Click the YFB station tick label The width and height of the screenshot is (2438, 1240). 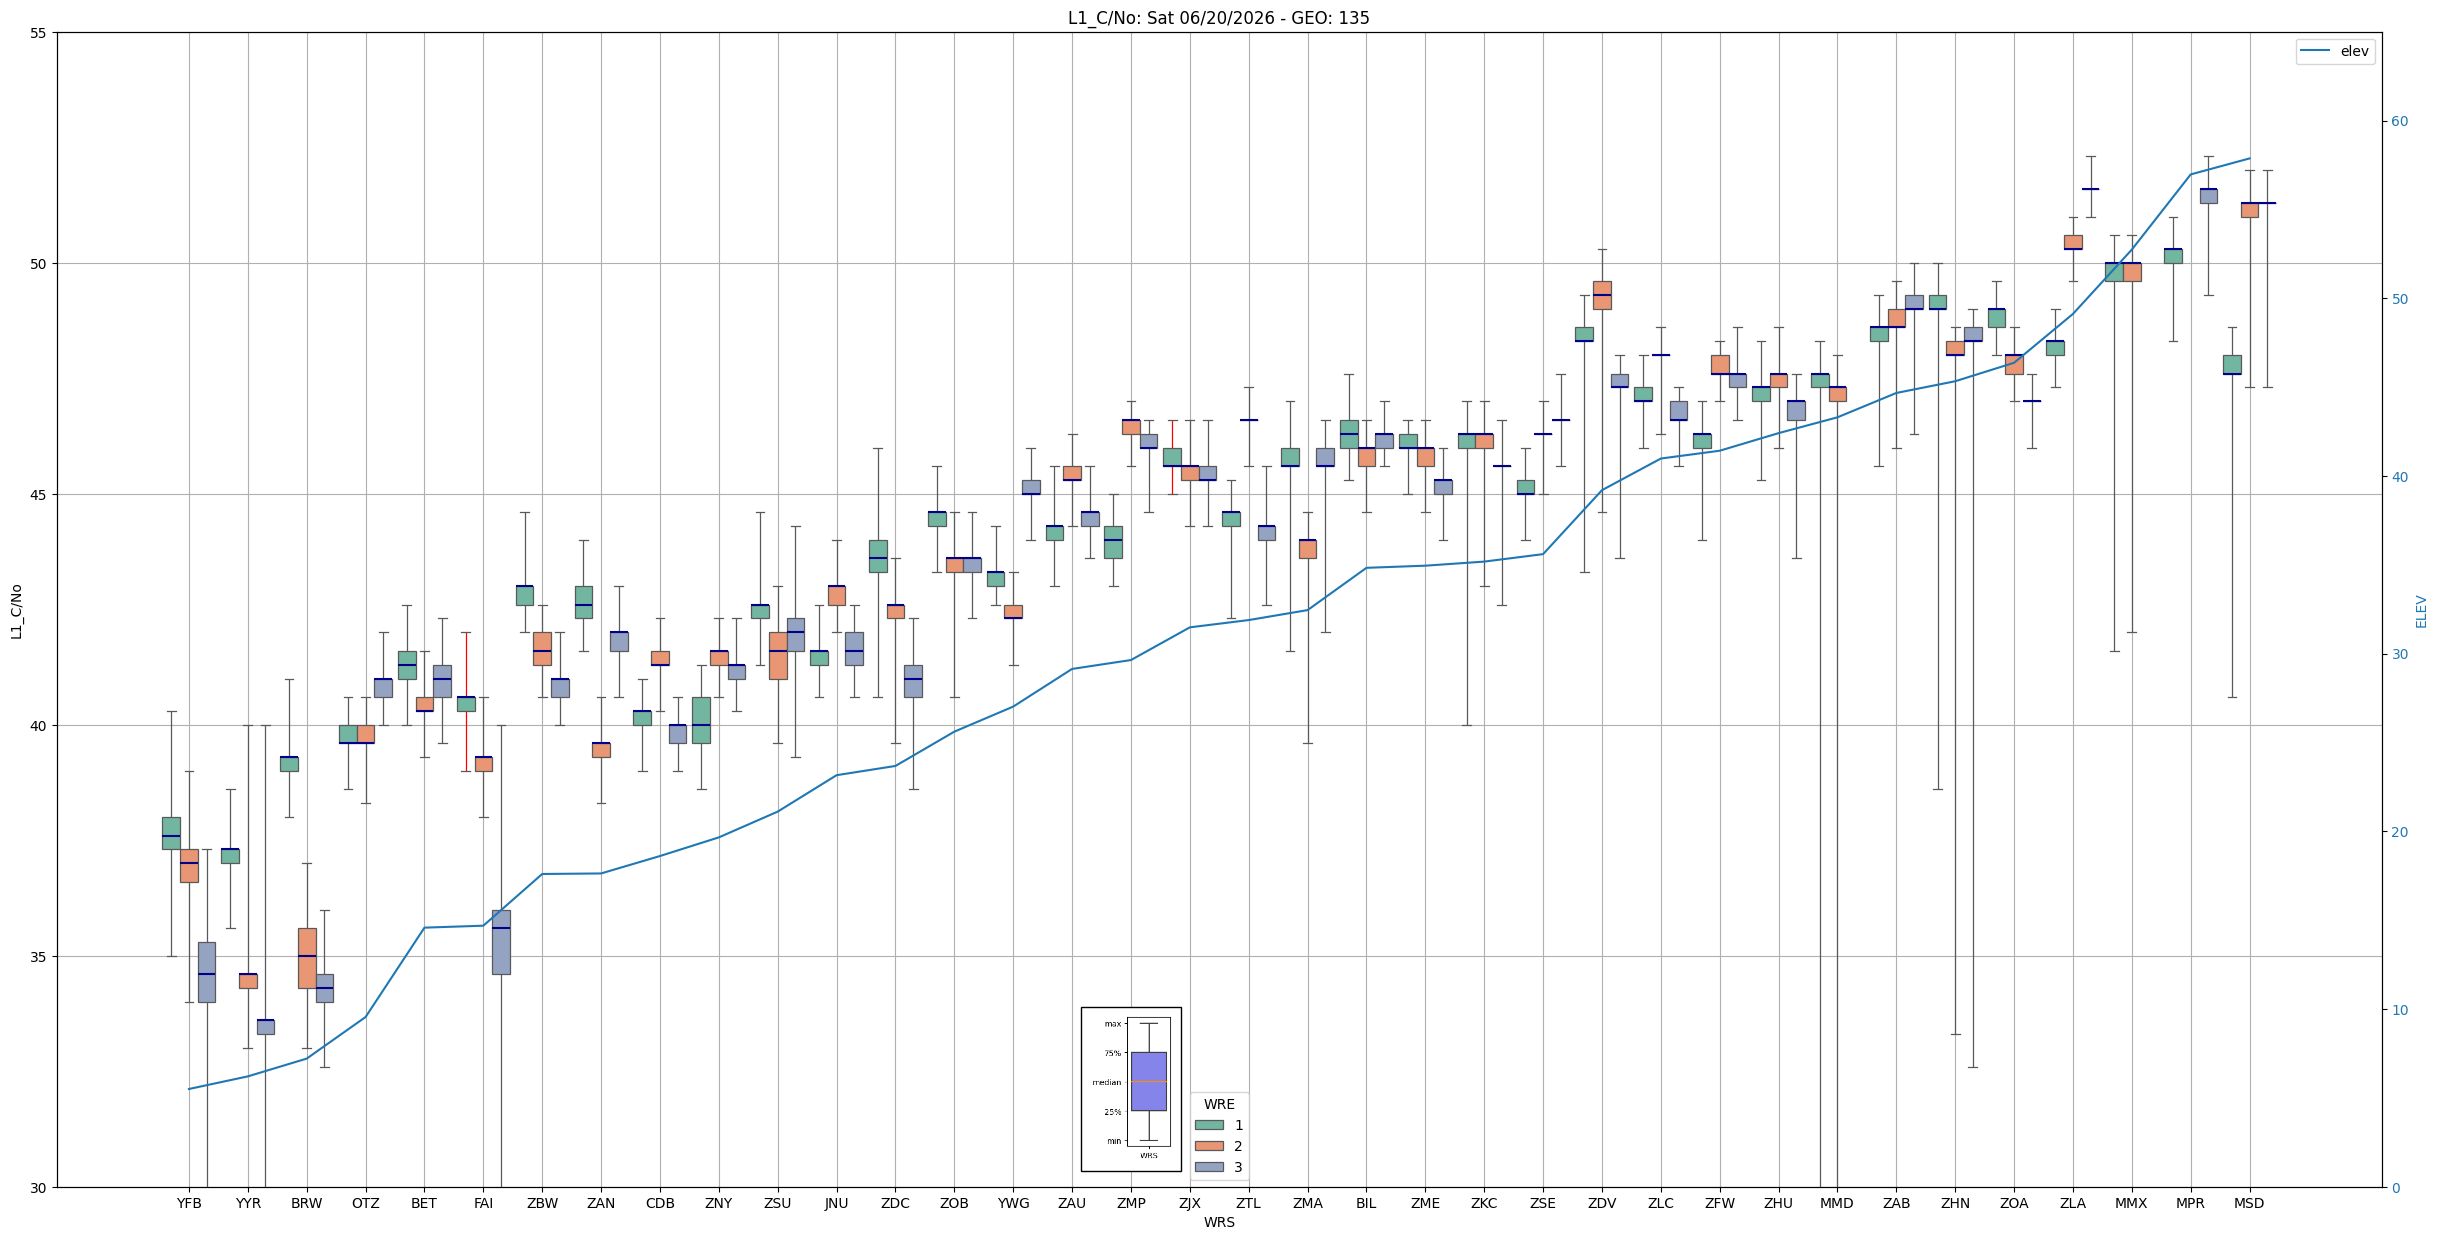(189, 1203)
